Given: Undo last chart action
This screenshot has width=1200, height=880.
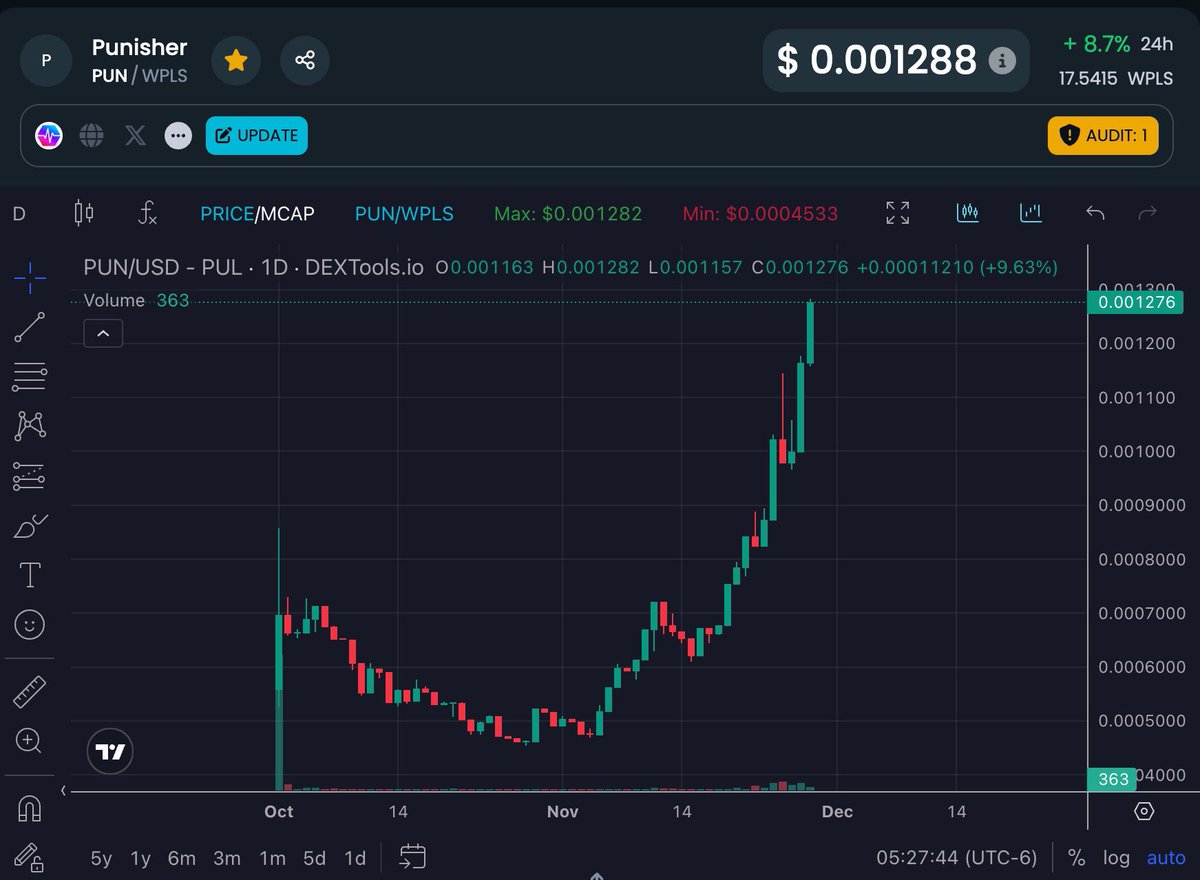Looking at the screenshot, I should click(1095, 213).
